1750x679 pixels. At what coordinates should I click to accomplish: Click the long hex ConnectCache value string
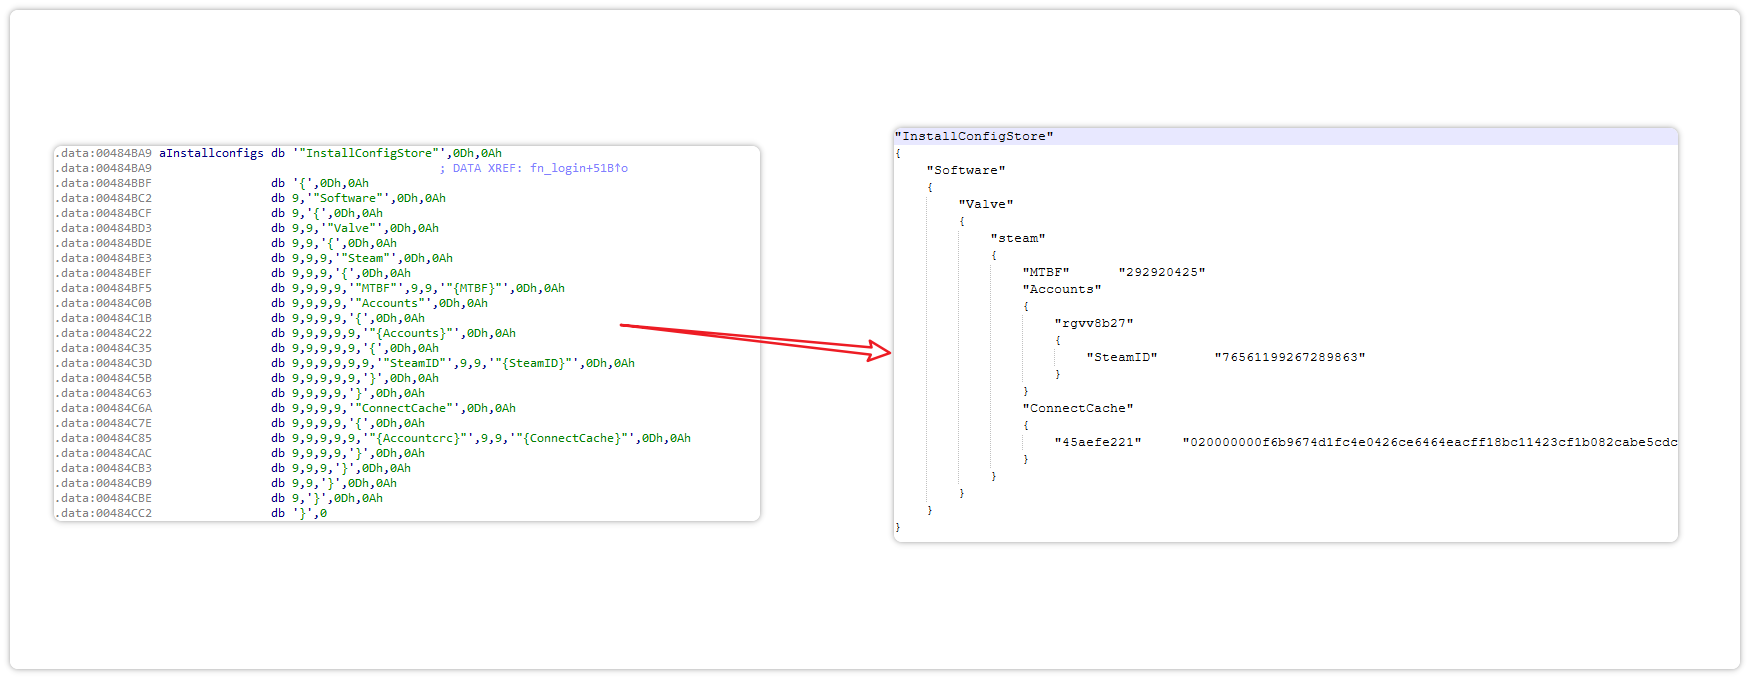coord(1429,442)
